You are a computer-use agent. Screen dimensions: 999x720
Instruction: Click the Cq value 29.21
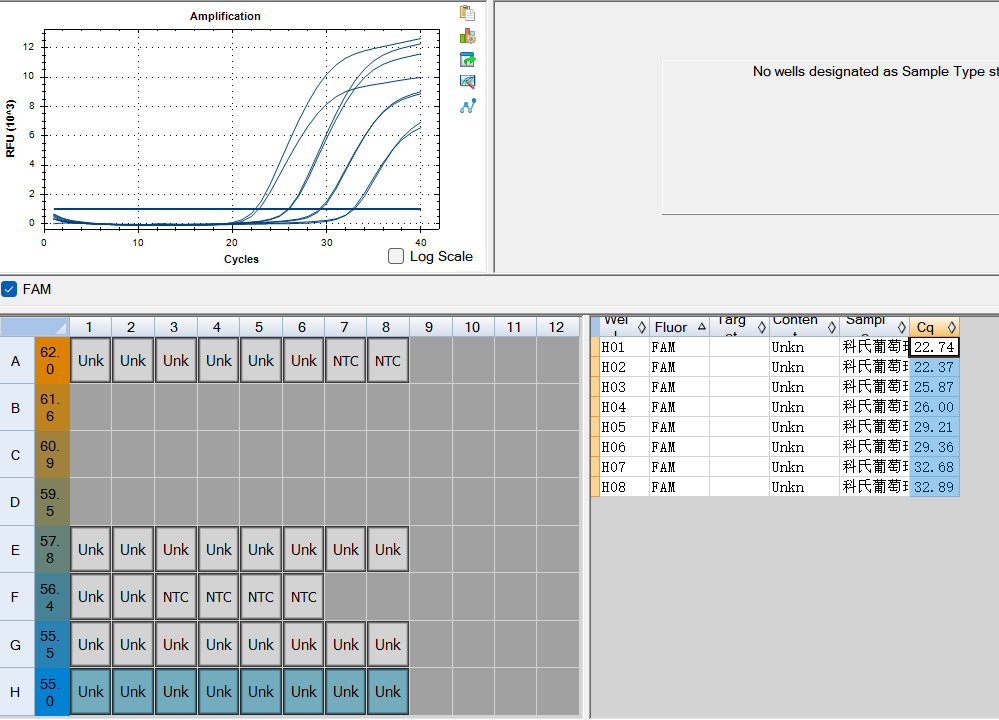pyautogui.click(x=934, y=427)
